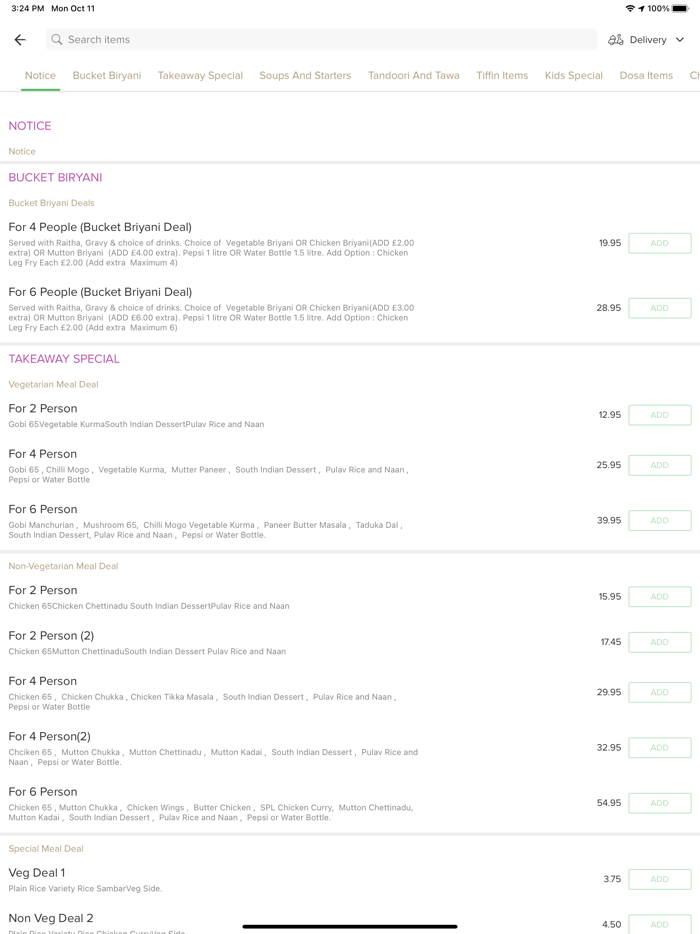Expand the Delivery dropdown chevron
The image size is (700, 934).
pos(680,40)
